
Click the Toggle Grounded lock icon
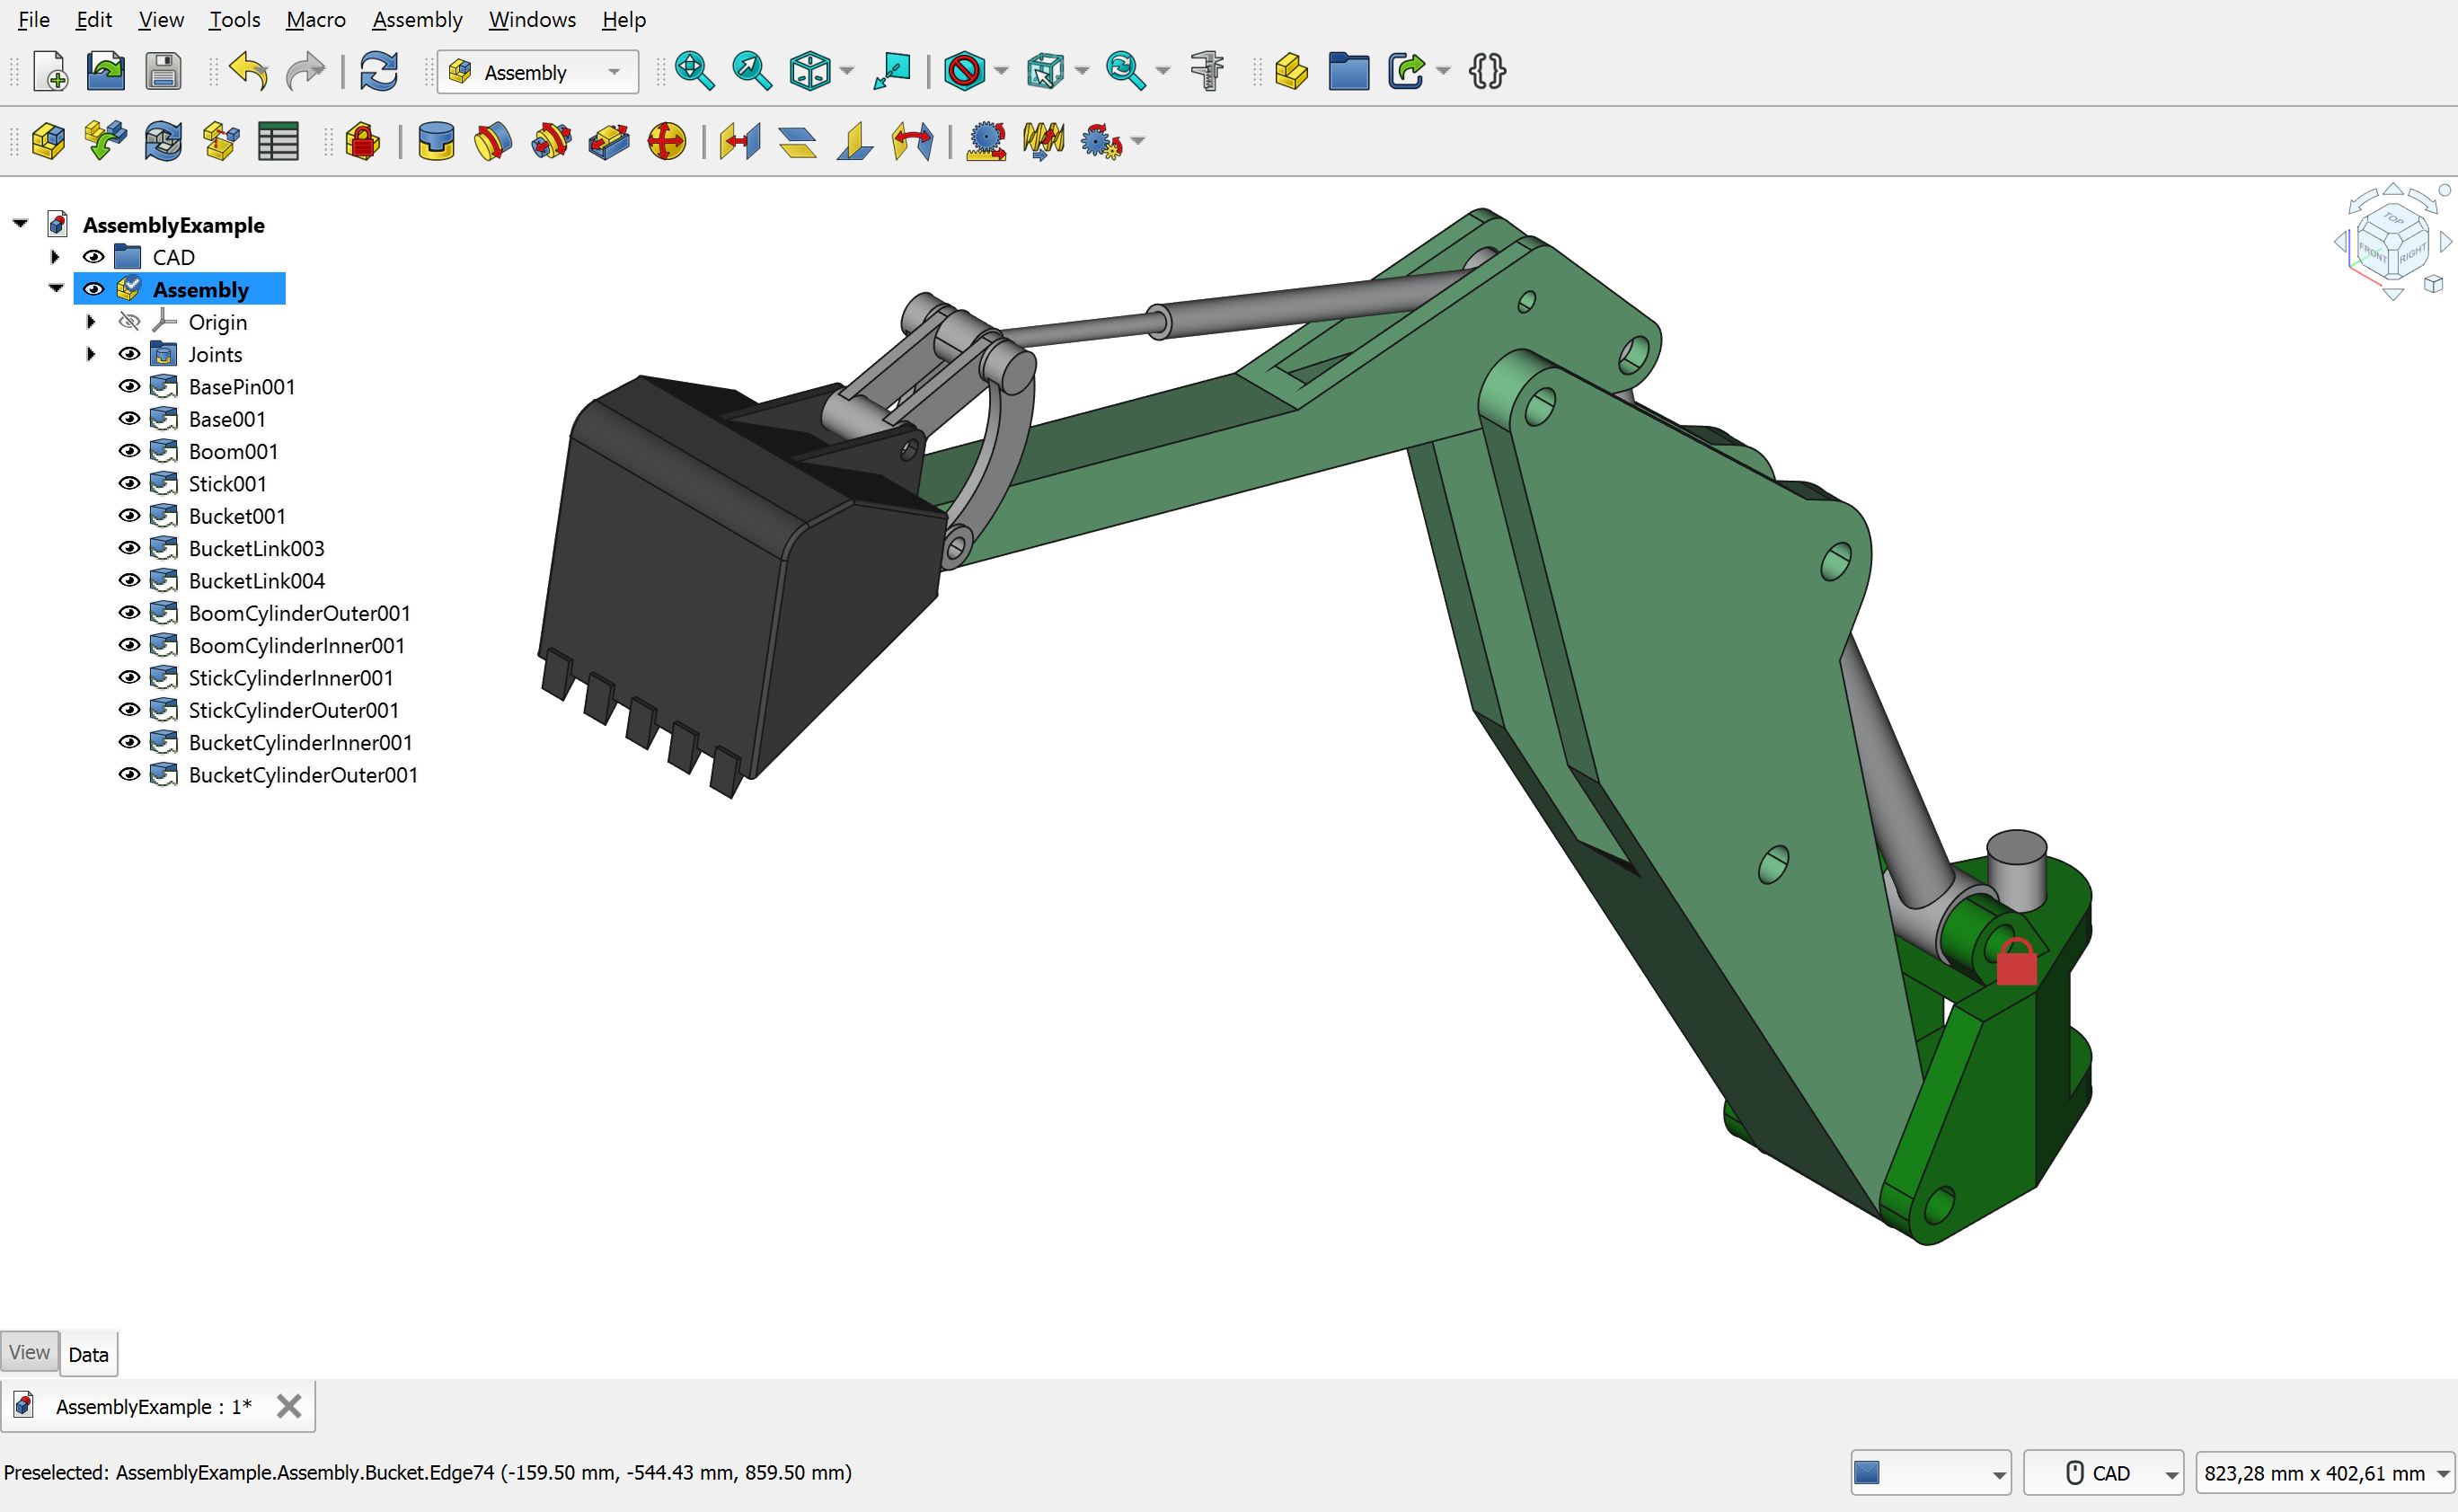[362, 141]
